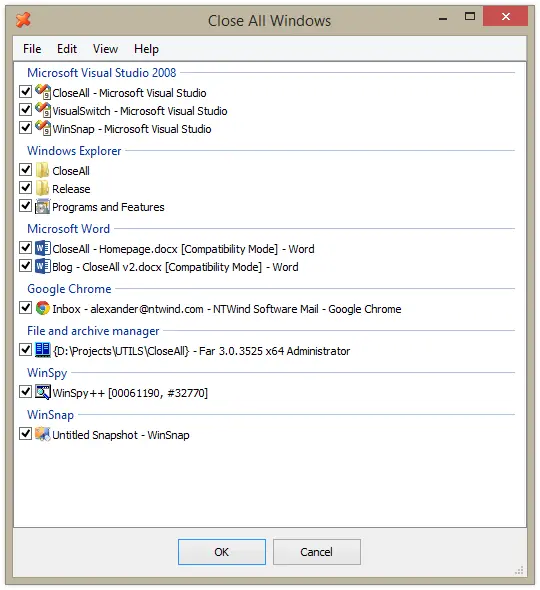Viewport: 540px width, 590px height.
Task: Open the File menu
Action: point(32,49)
